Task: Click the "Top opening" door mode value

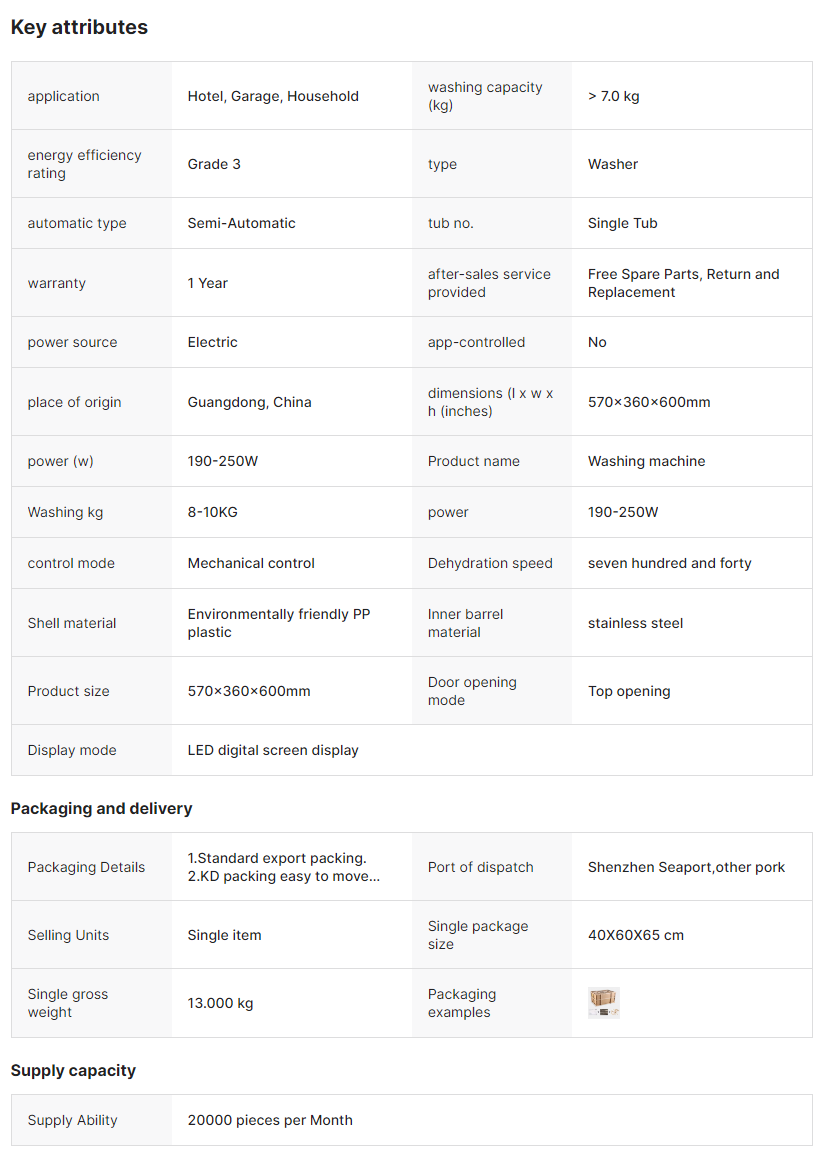Action: click(x=629, y=691)
